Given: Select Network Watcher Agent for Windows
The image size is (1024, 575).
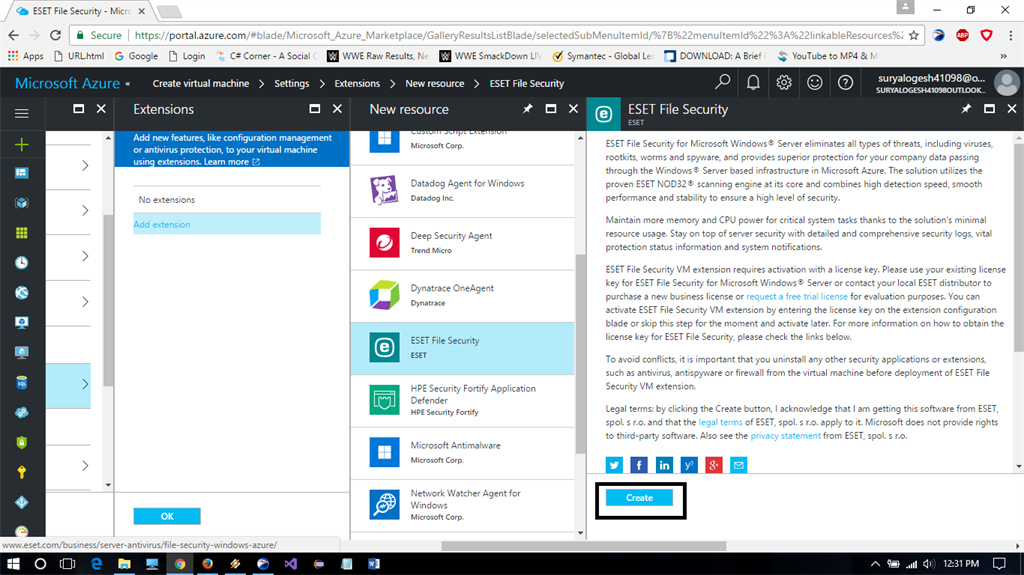Looking at the screenshot, I should point(462,505).
